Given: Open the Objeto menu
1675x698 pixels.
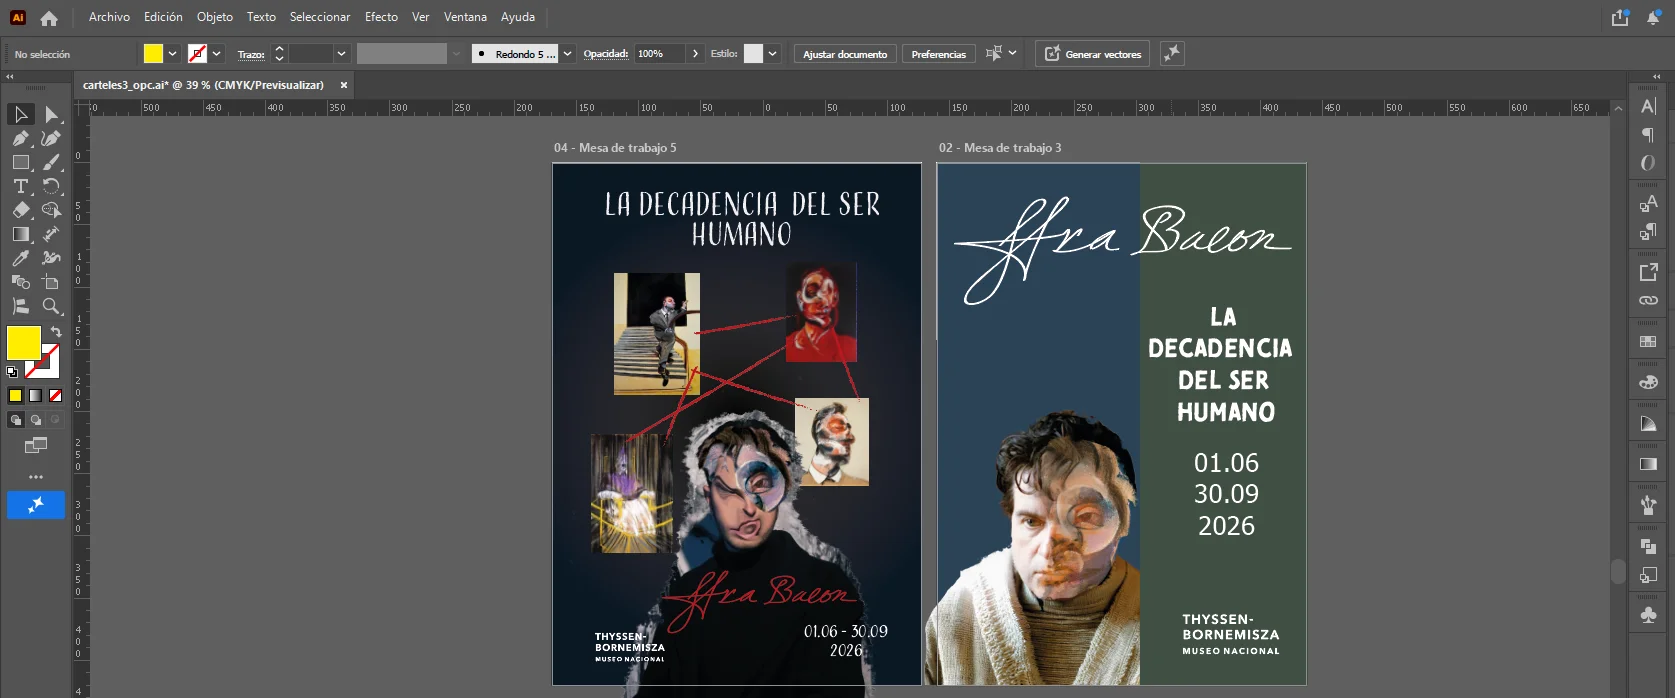Looking at the screenshot, I should (215, 17).
